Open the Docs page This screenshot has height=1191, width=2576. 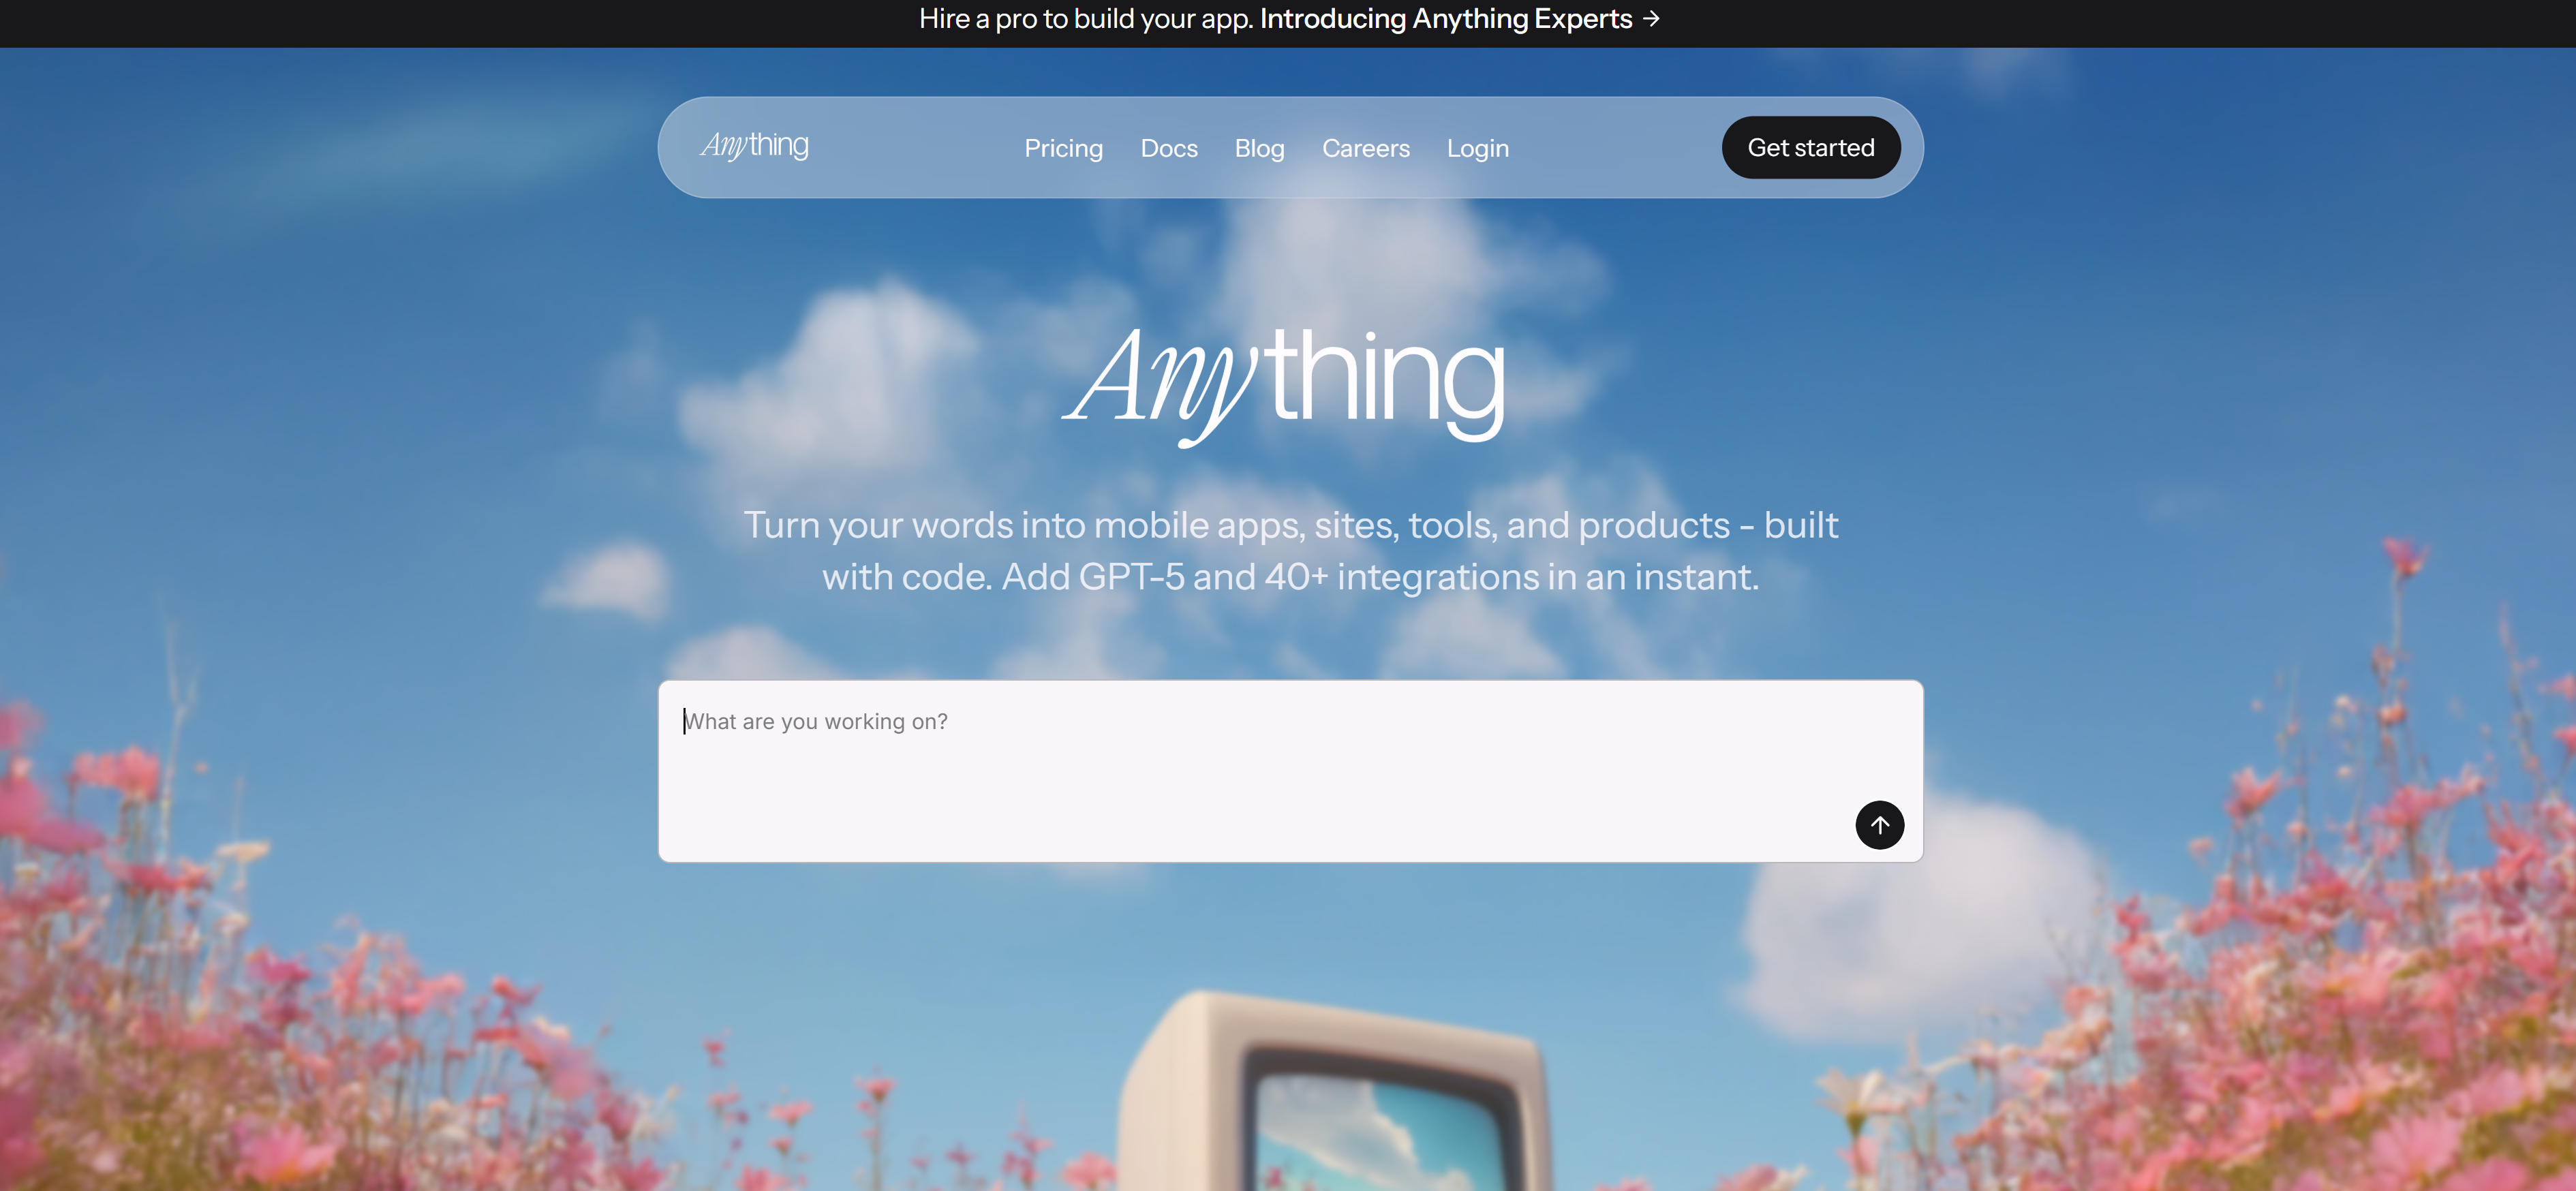(x=1169, y=148)
